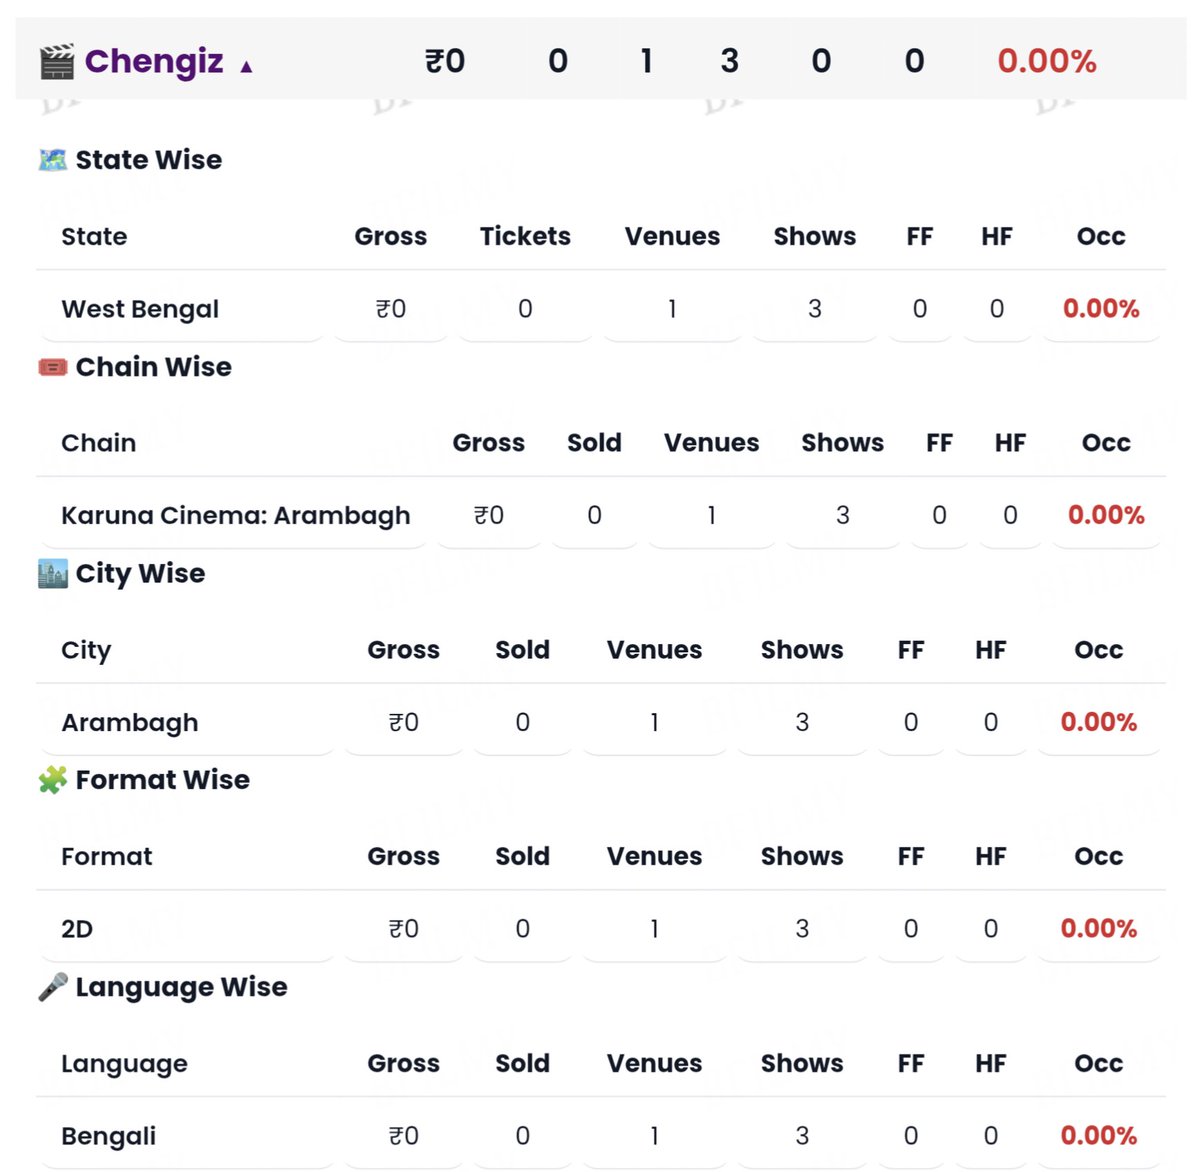
Task: Select Karuna Cinema: Arambagh chain row
Action: (x=600, y=515)
